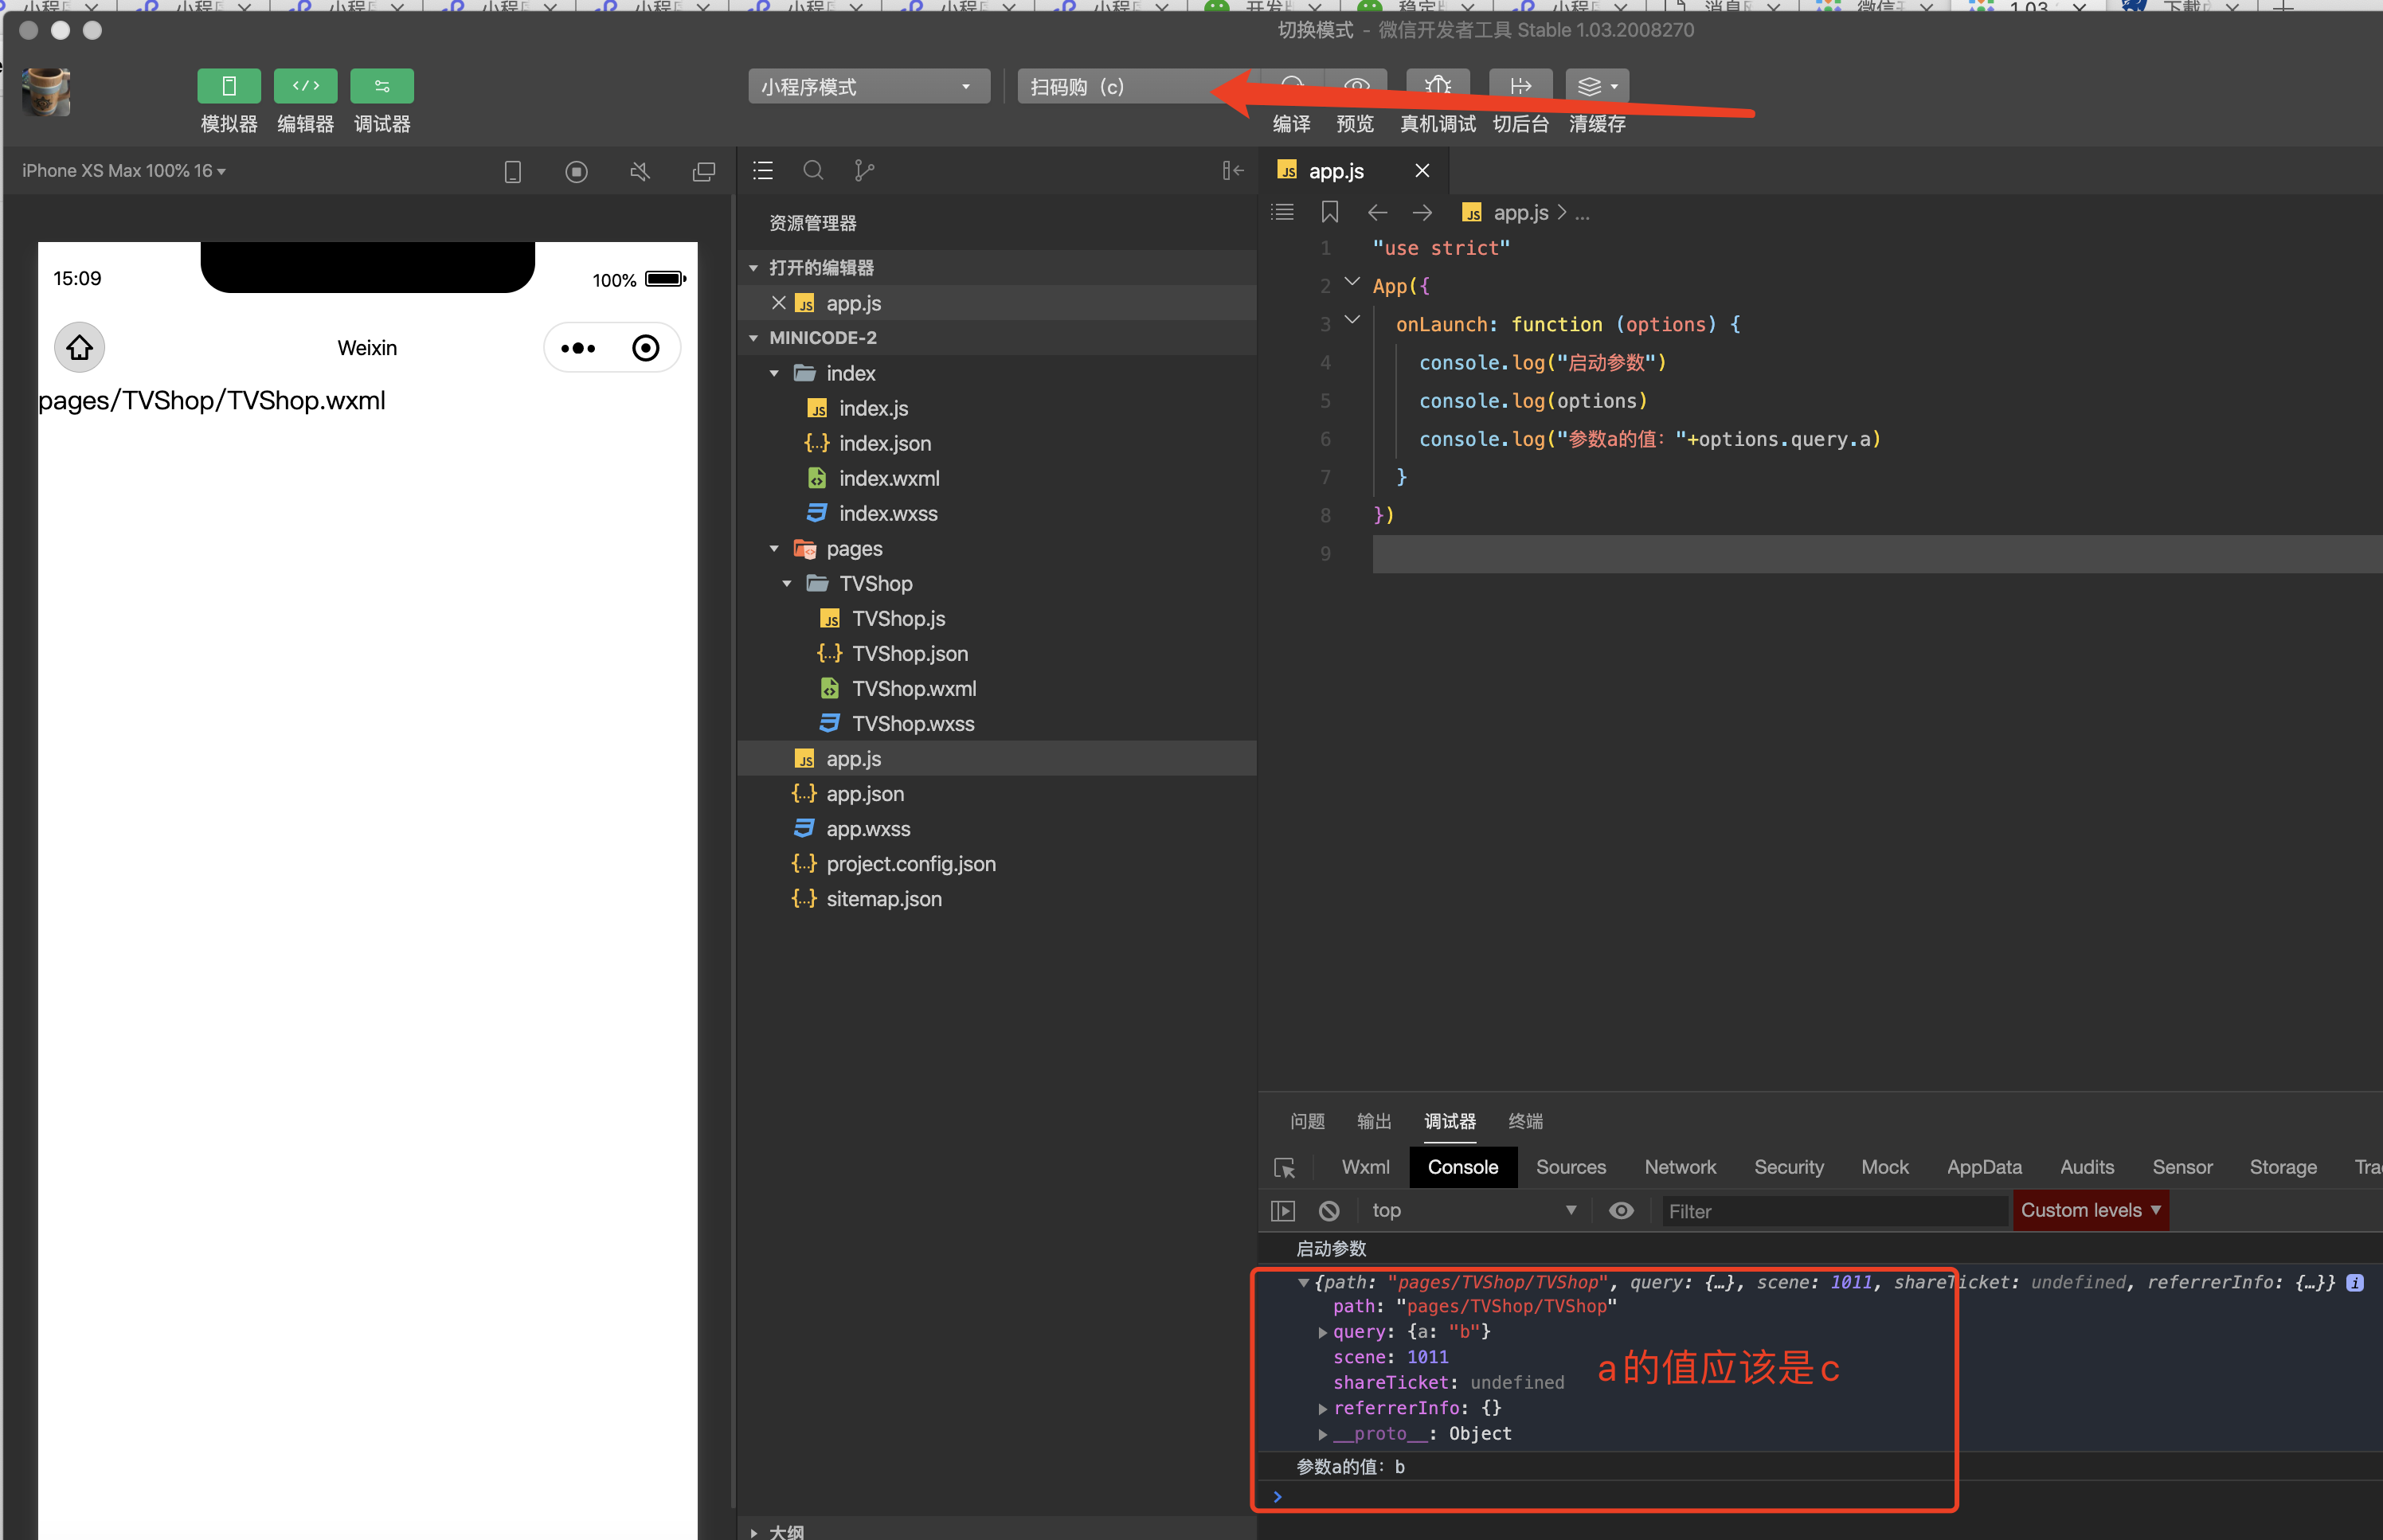The height and width of the screenshot is (1540, 2383).
Task: Switch to the Network tab in debugger
Action: click(x=1679, y=1167)
